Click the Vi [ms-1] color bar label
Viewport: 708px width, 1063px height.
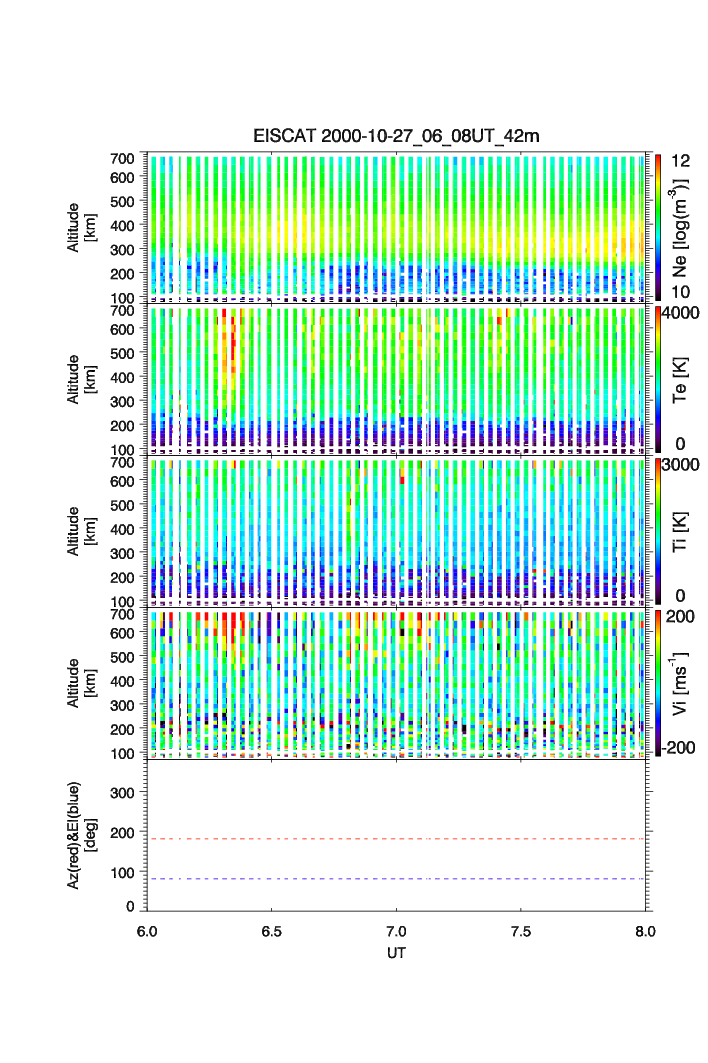[685, 681]
